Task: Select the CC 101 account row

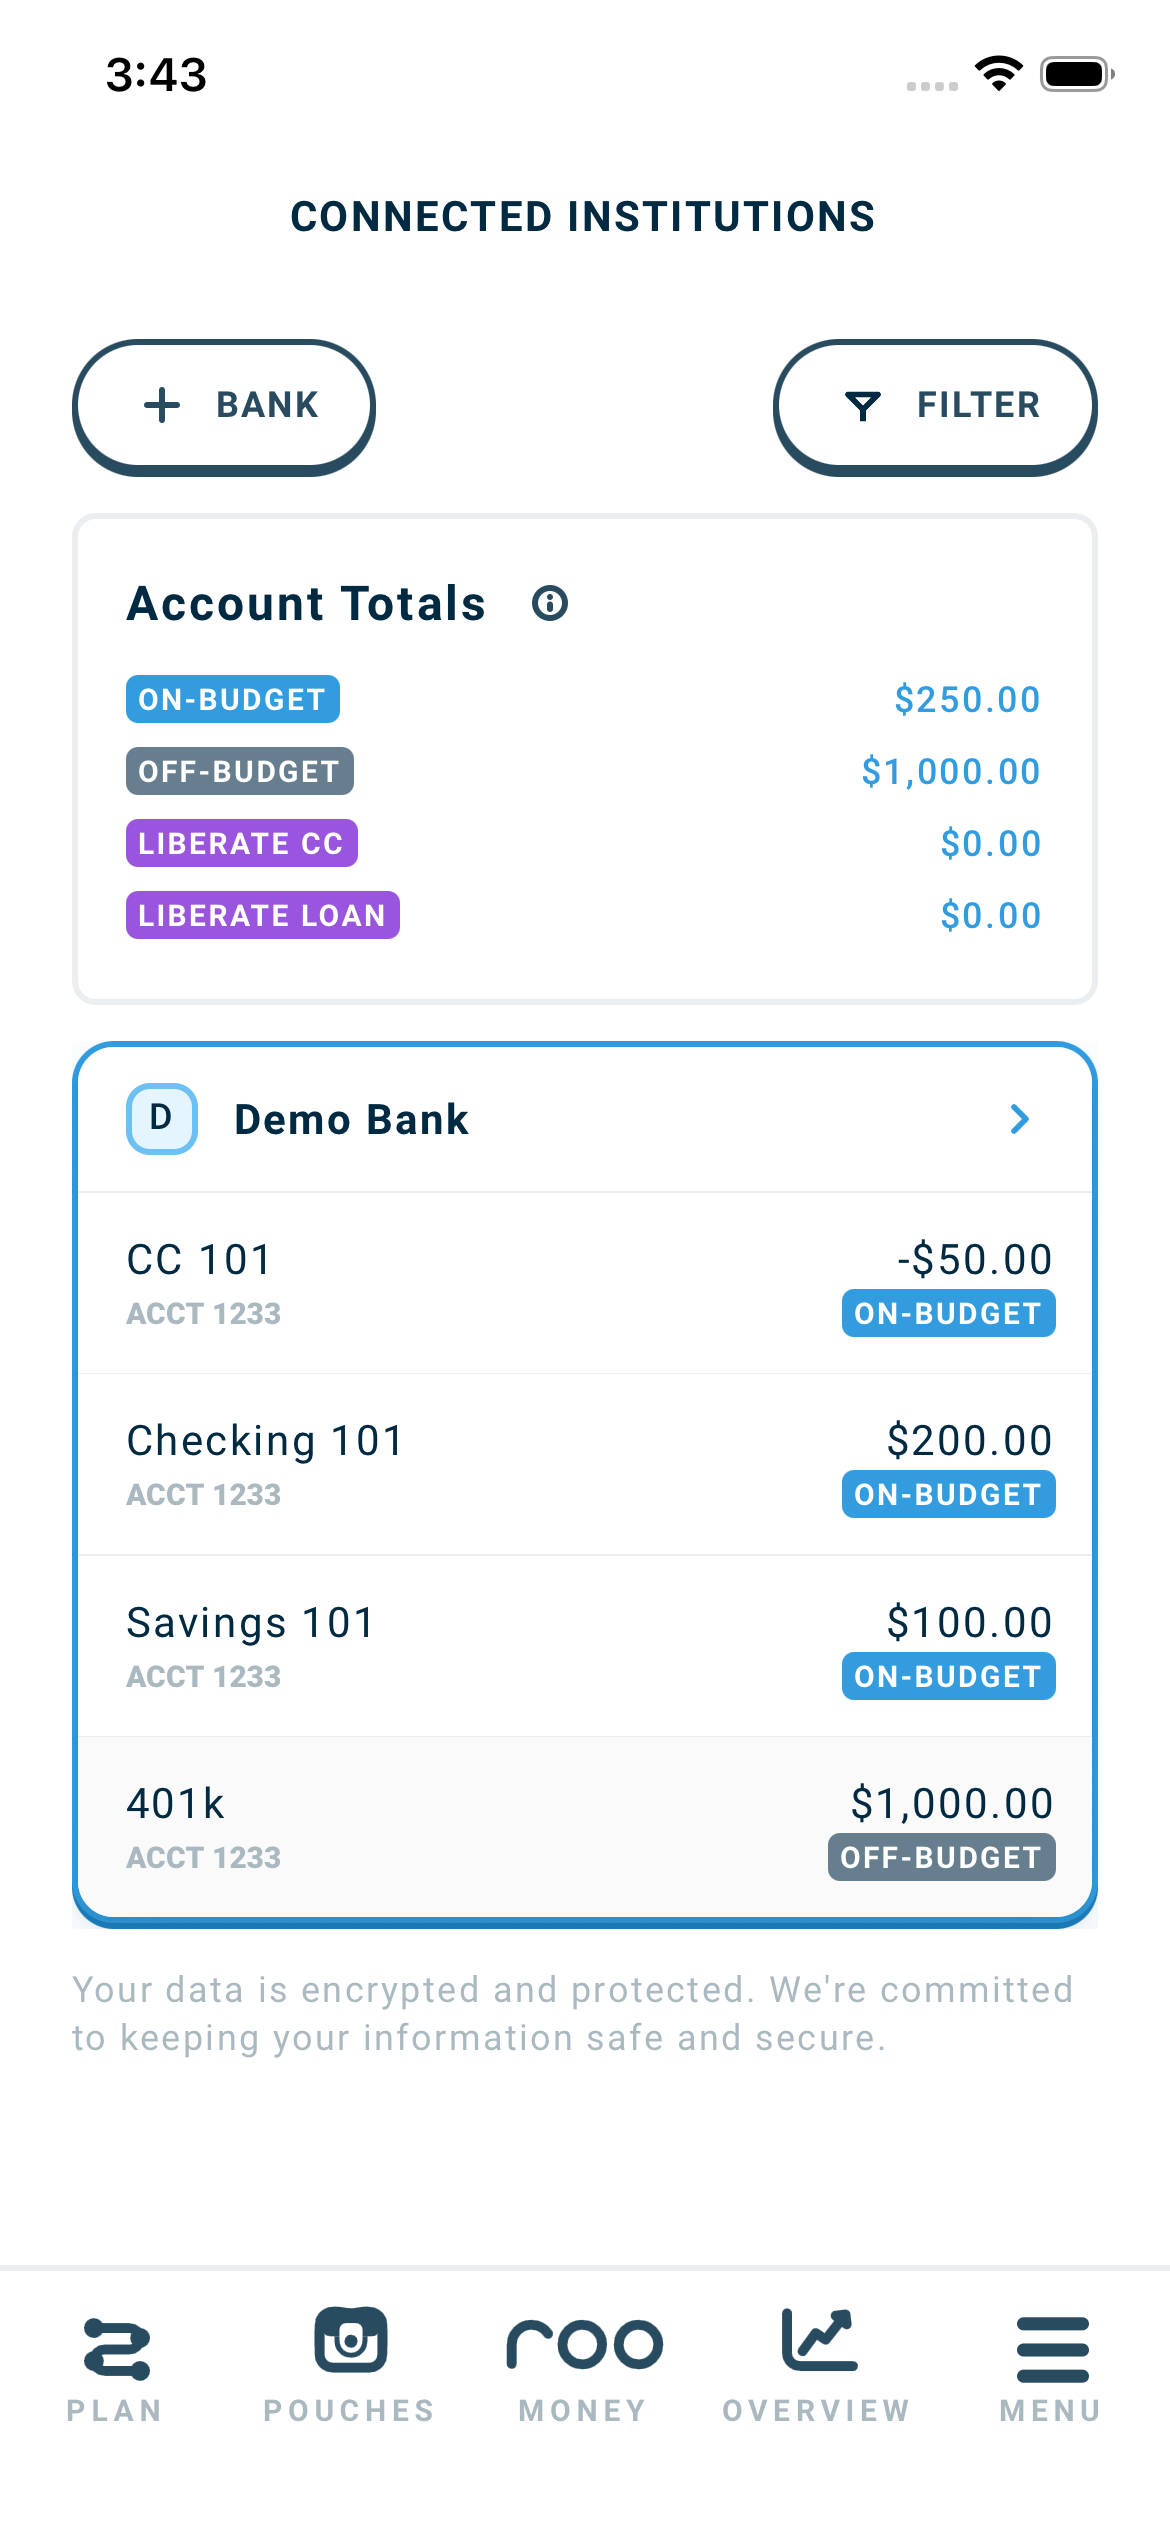Action: tap(585, 1283)
